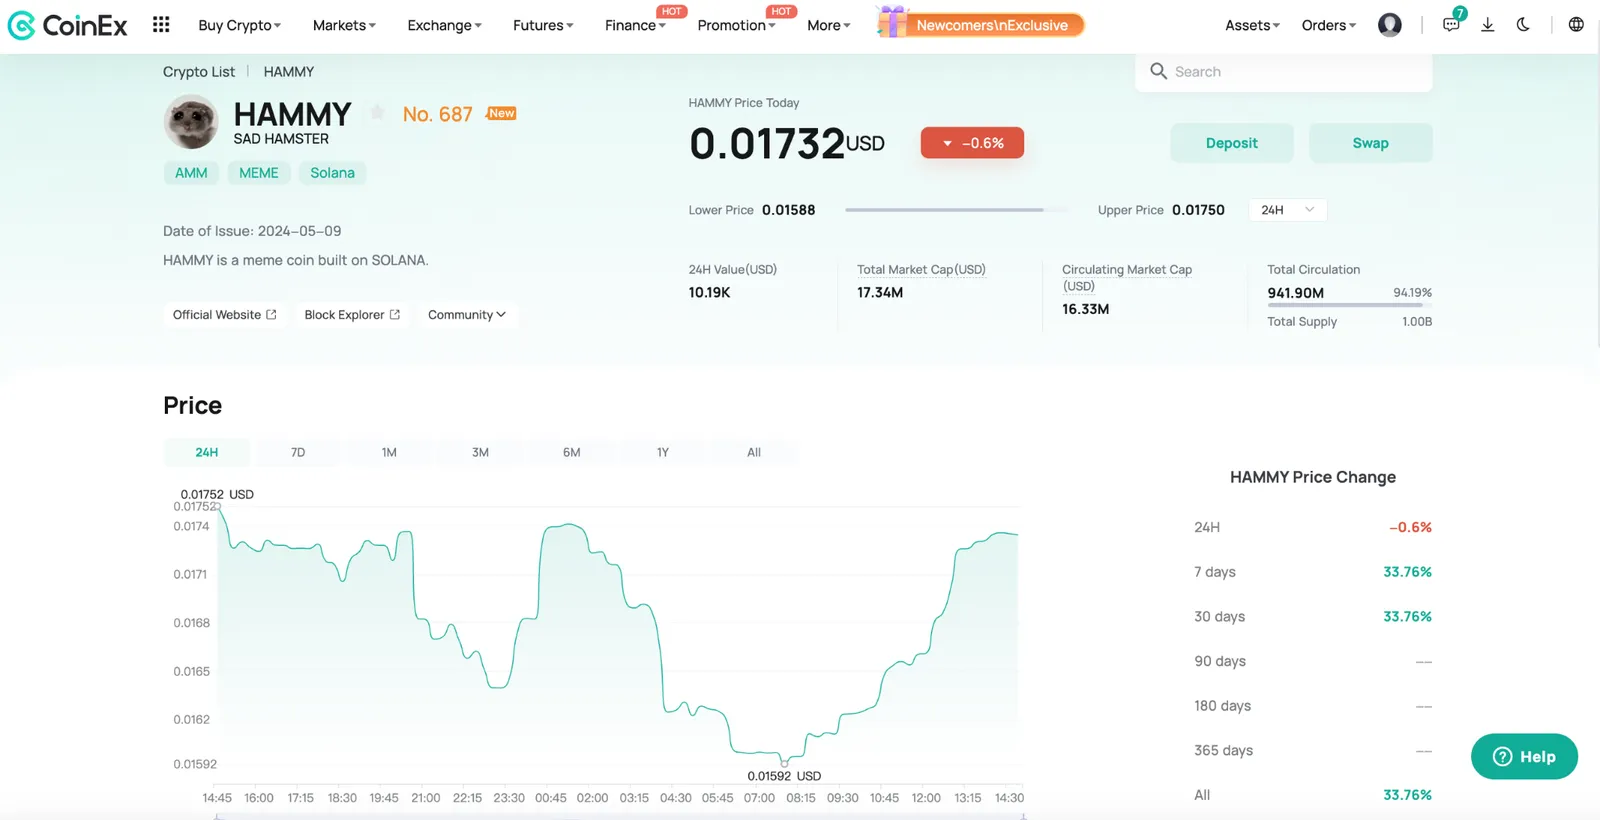Image resolution: width=1600 pixels, height=820 pixels.
Task: Click the Search input field
Action: tap(1284, 71)
